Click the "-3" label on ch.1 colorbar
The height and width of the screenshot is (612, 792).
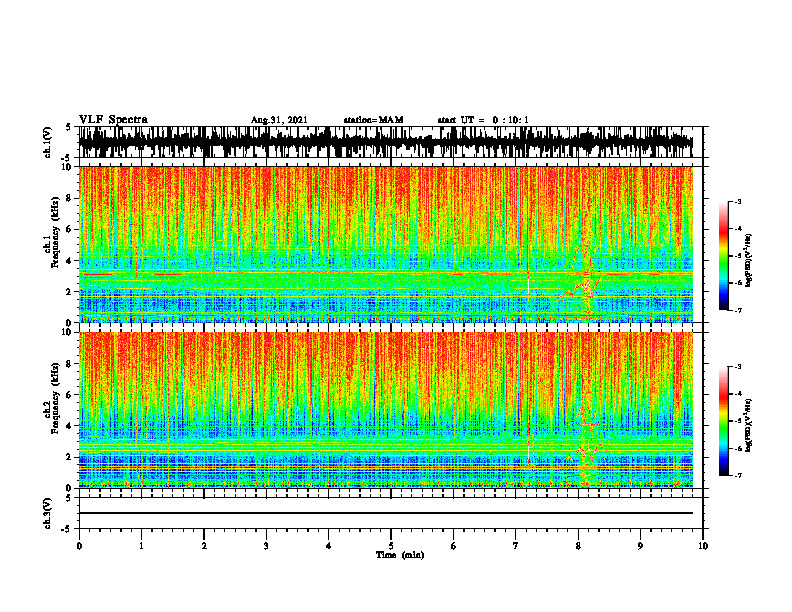coord(737,201)
